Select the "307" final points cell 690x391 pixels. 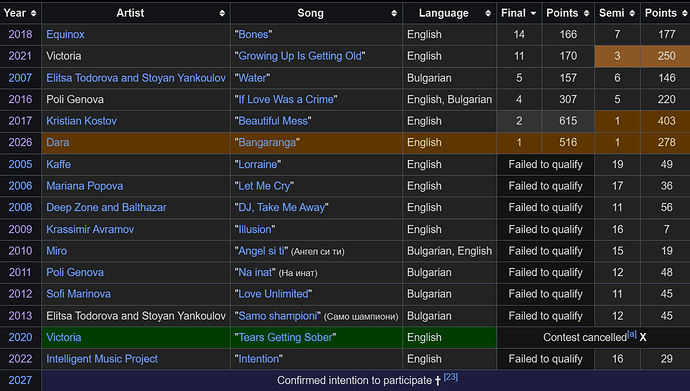pyautogui.click(x=568, y=99)
